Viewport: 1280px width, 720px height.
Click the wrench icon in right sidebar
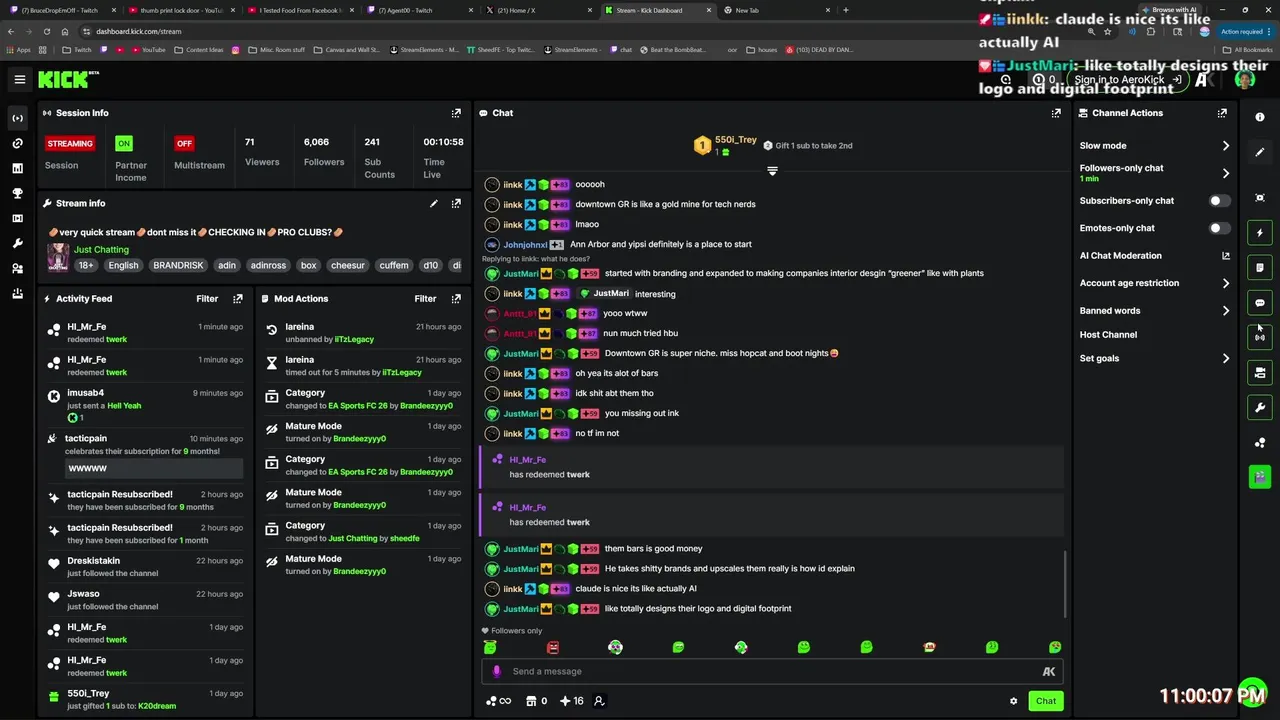(x=1260, y=407)
